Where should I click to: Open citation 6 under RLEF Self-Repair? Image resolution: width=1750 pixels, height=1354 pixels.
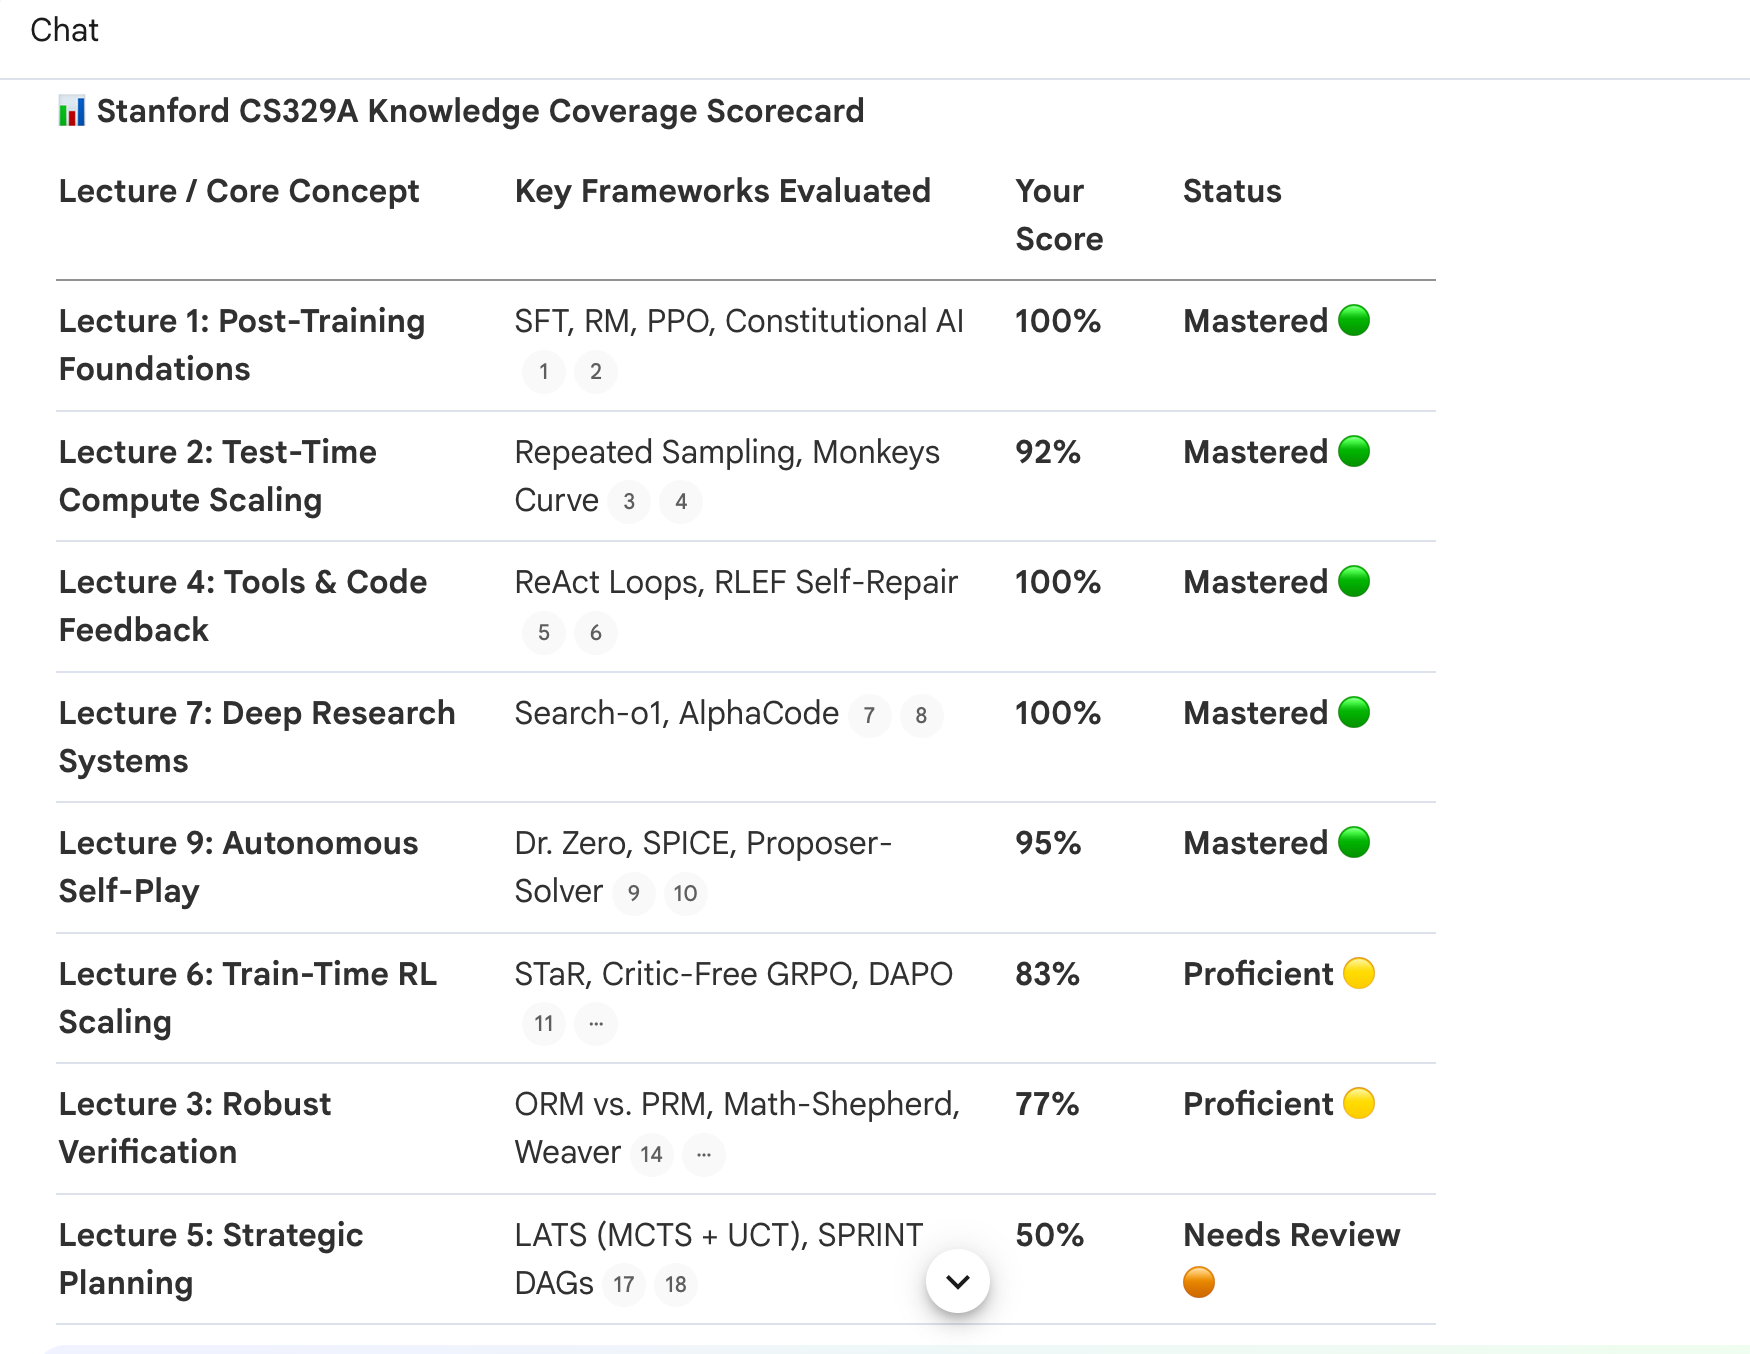click(x=596, y=633)
